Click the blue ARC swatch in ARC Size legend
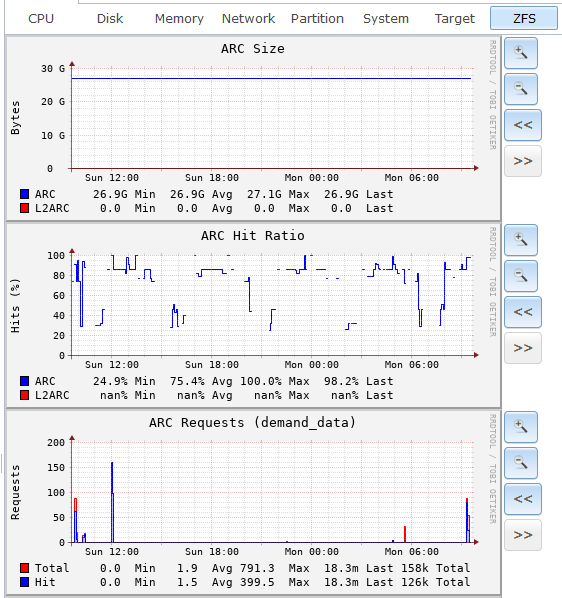562x598 pixels. coord(24,194)
